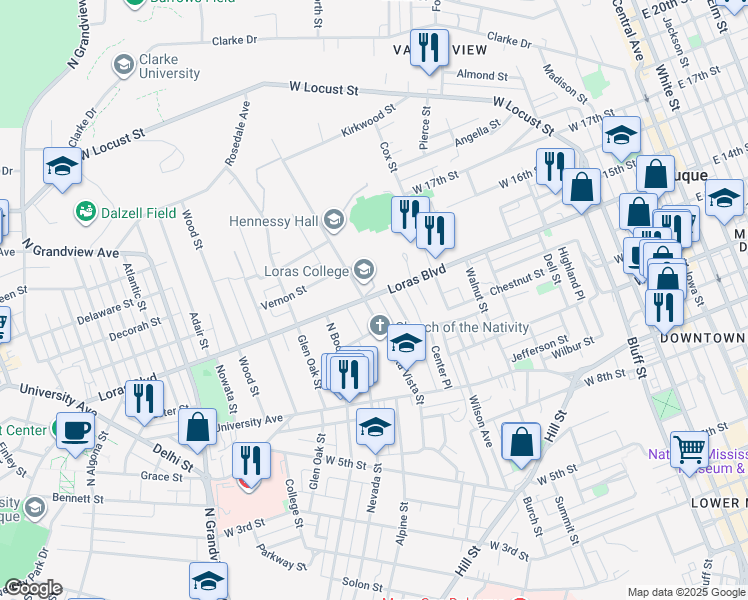
Task: Select the shopping bag marker near Delhi St
Action: [x=198, y=426]
